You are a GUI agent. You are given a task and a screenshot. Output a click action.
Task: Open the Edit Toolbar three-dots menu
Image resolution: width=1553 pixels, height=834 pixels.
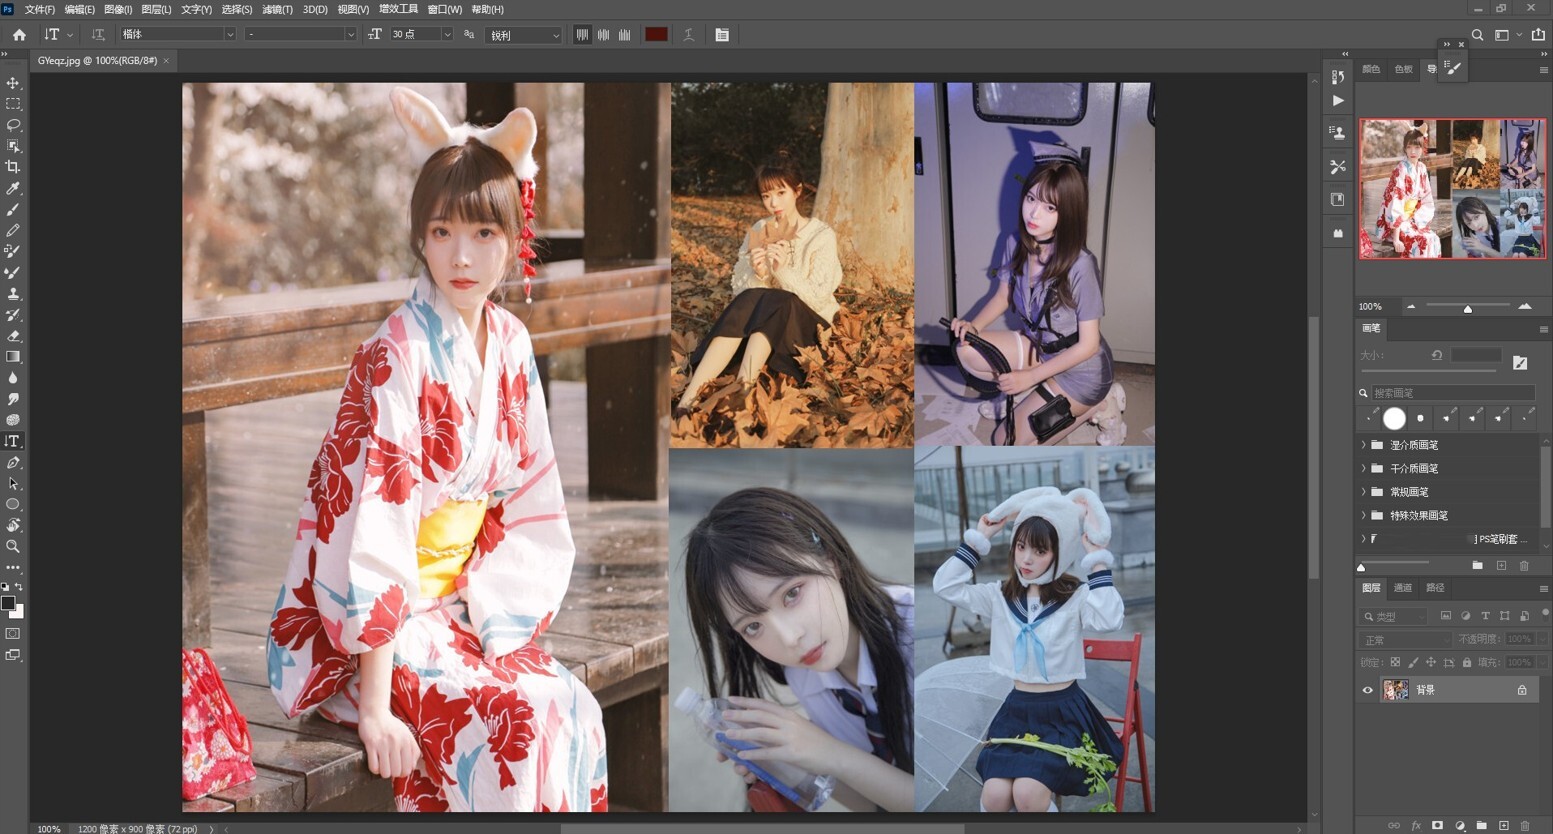[13, 567]
